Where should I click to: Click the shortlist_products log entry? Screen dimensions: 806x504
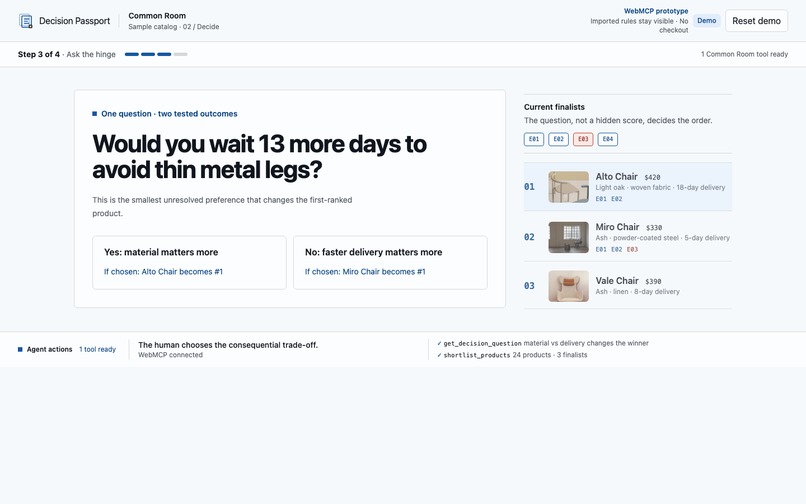512,355
